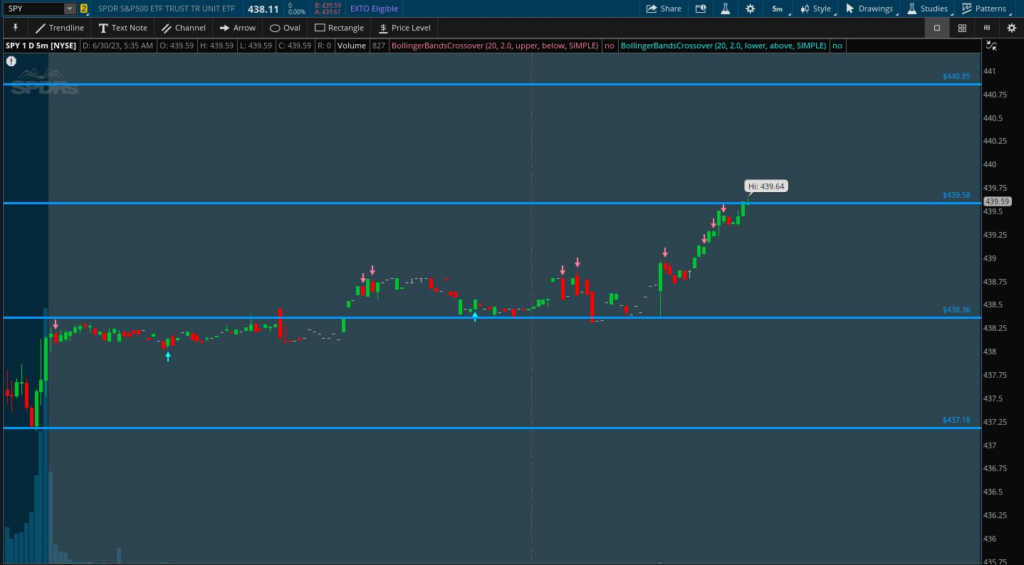The image size is (1024, 565).
Task: Click the All layouts button
Action: pyautogui.click(x=986, y=27)
